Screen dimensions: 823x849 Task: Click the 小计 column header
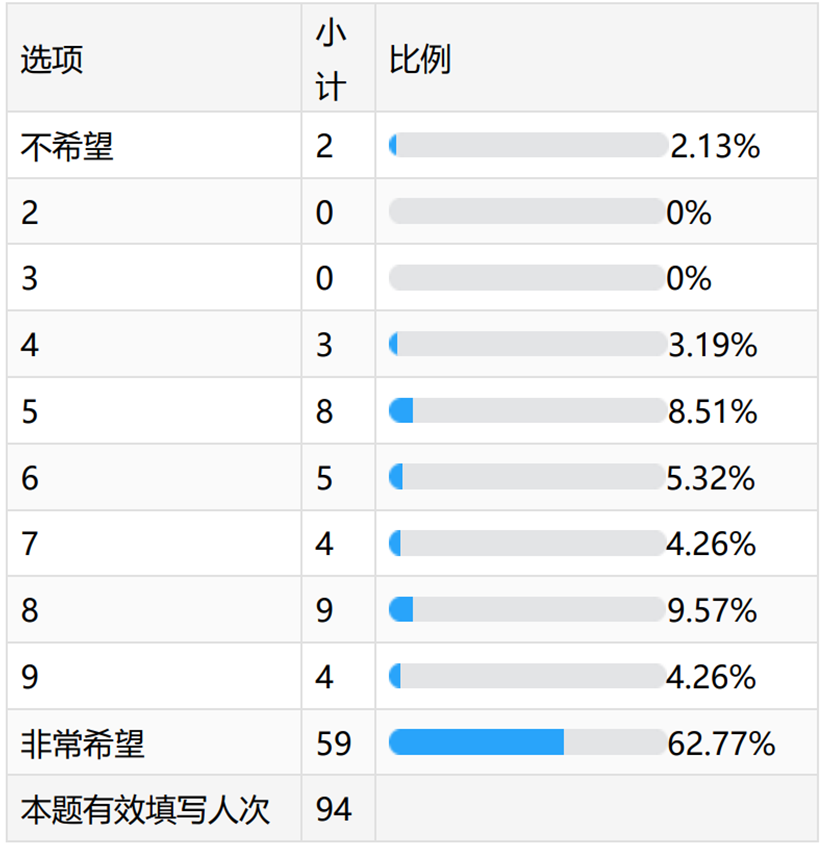pyautogui.click(x=331, y=60)
